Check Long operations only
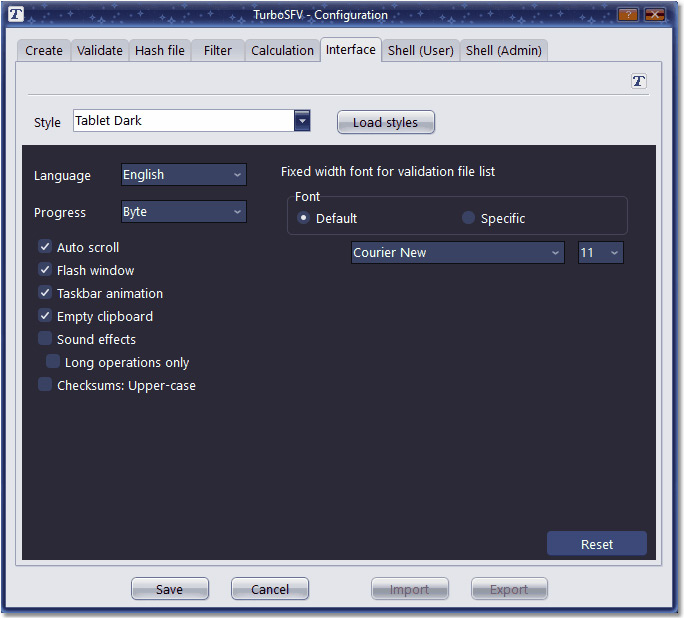This screenshot has height=619, width=684. coord(53,361)
